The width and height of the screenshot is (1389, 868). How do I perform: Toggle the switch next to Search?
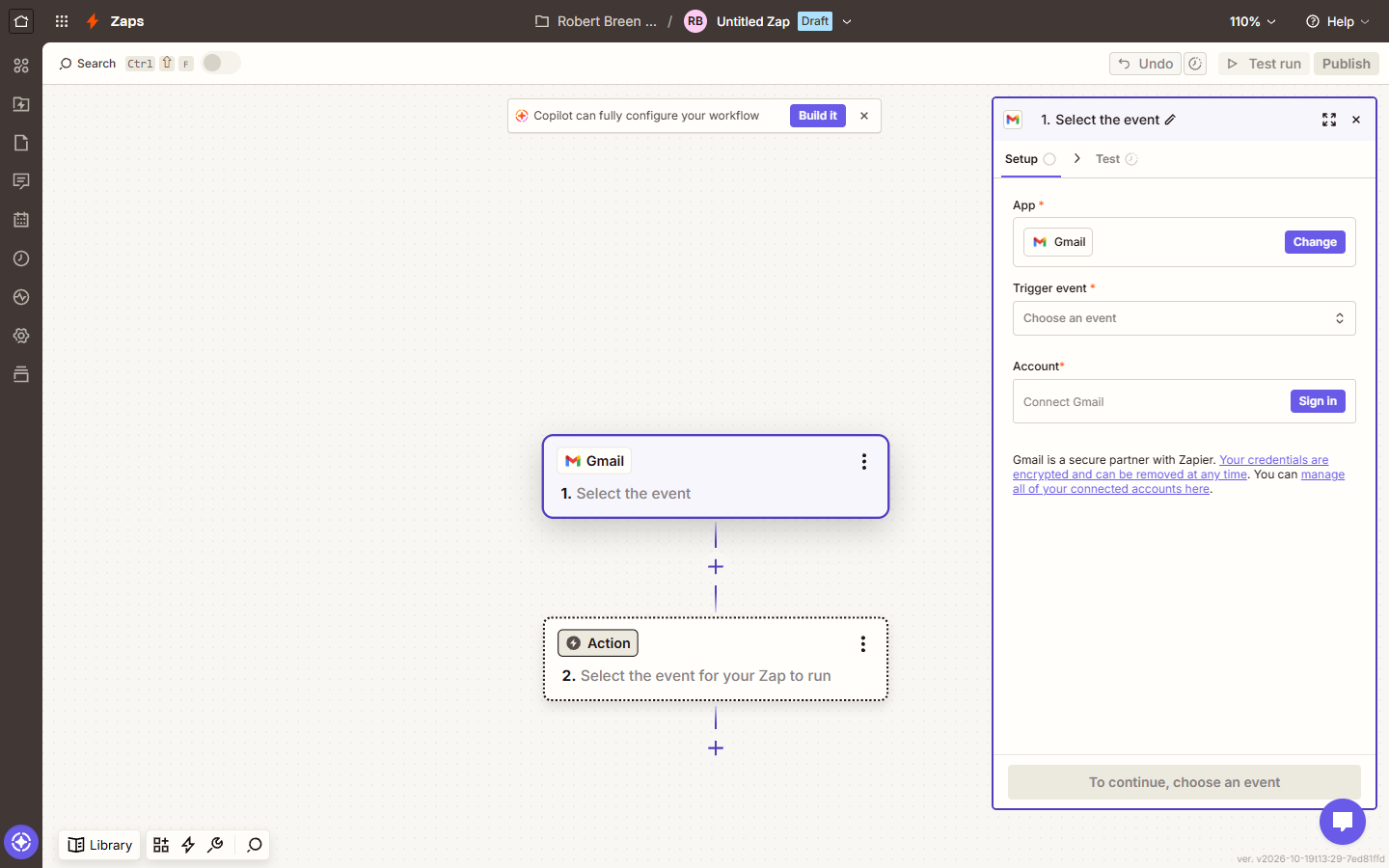click(x=221, y=63)
